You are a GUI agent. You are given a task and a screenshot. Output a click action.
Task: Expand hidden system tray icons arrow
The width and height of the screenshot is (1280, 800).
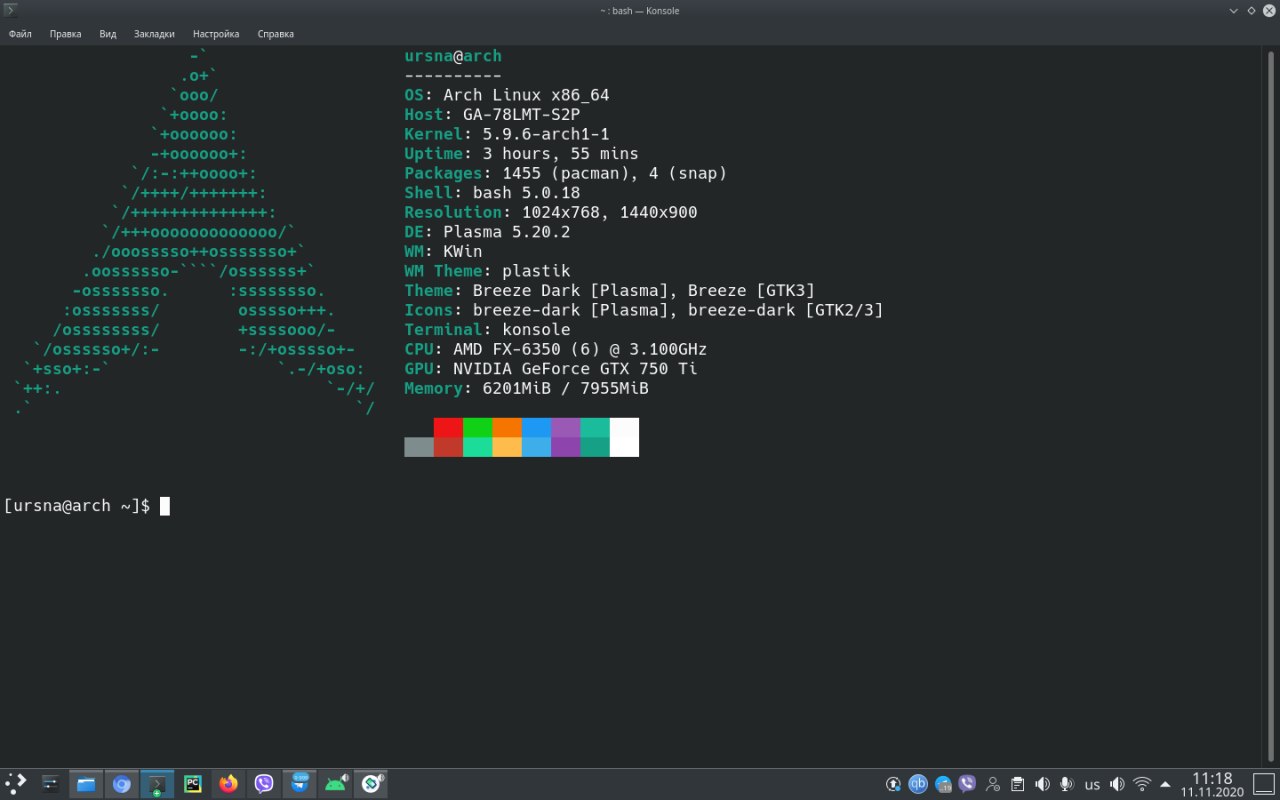[x=1165, y=784]
